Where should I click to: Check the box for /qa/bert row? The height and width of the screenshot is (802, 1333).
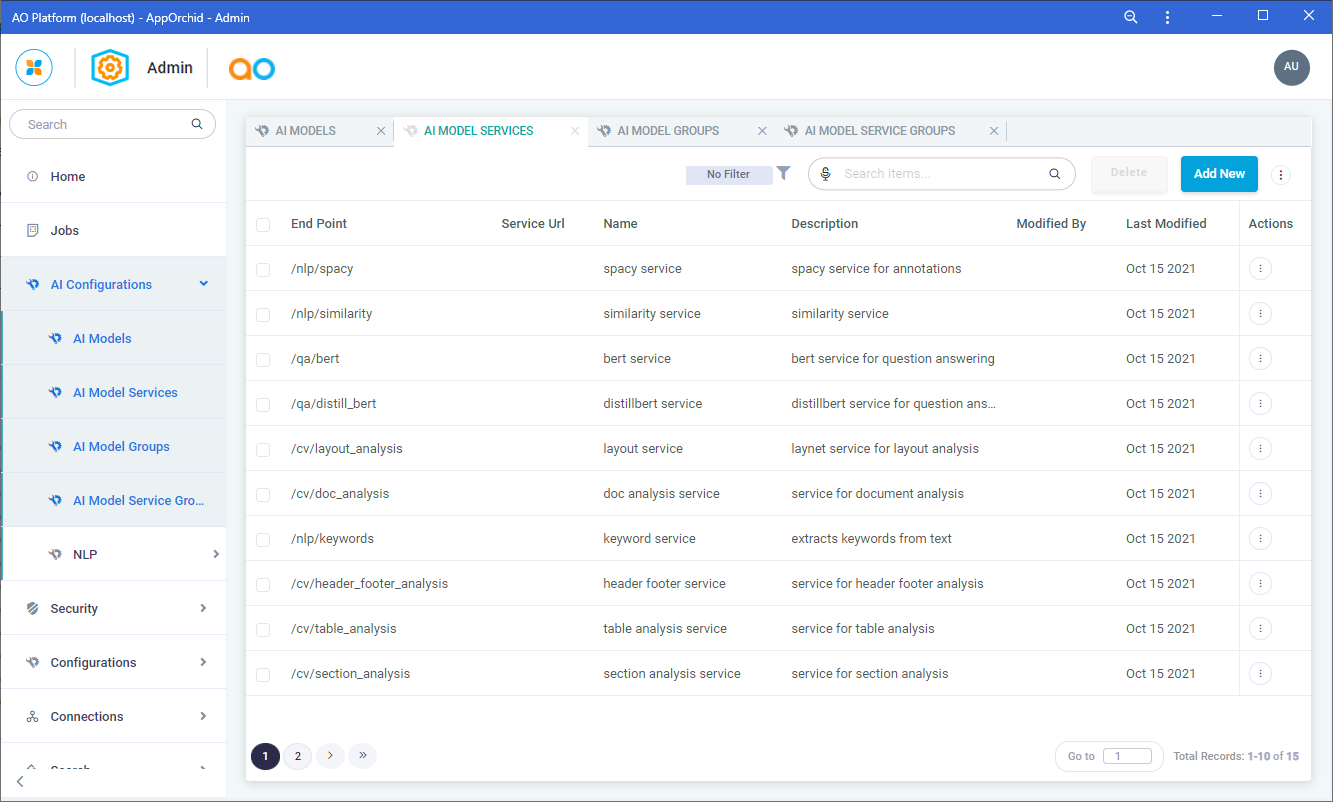pyautogui.click(x=263, y=359)
